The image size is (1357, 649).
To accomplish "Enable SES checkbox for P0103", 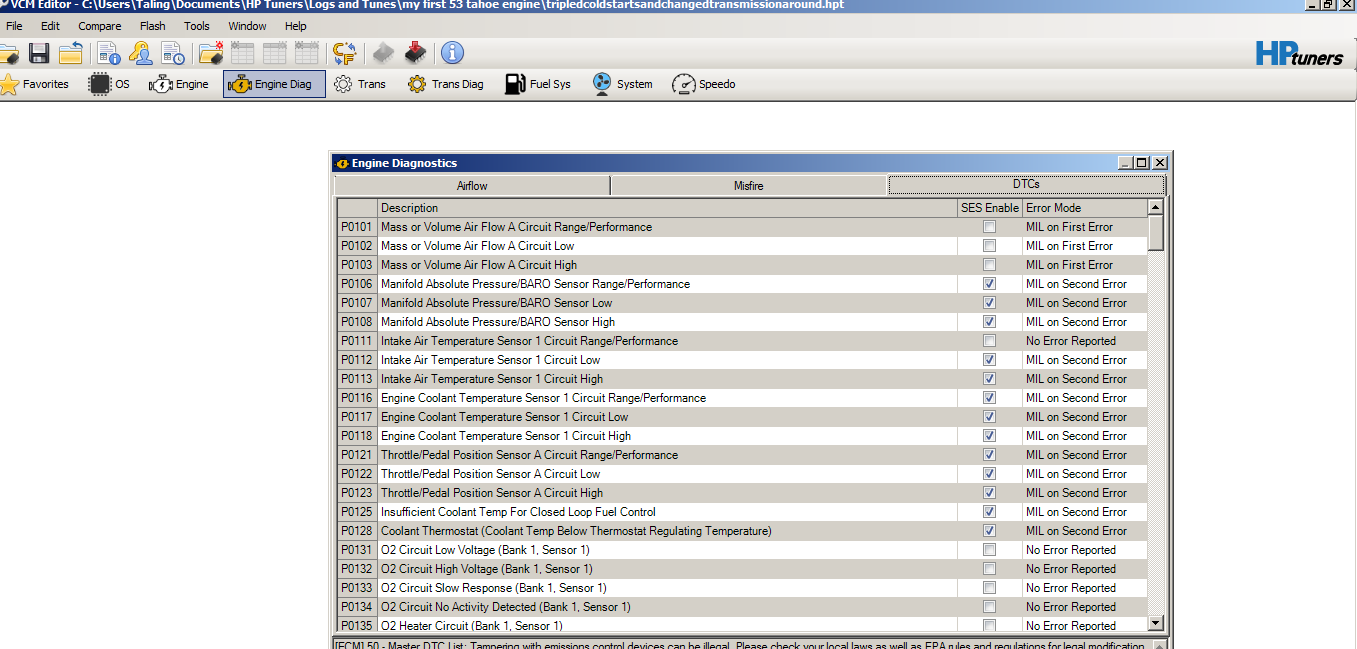I will tap(989, 265).
